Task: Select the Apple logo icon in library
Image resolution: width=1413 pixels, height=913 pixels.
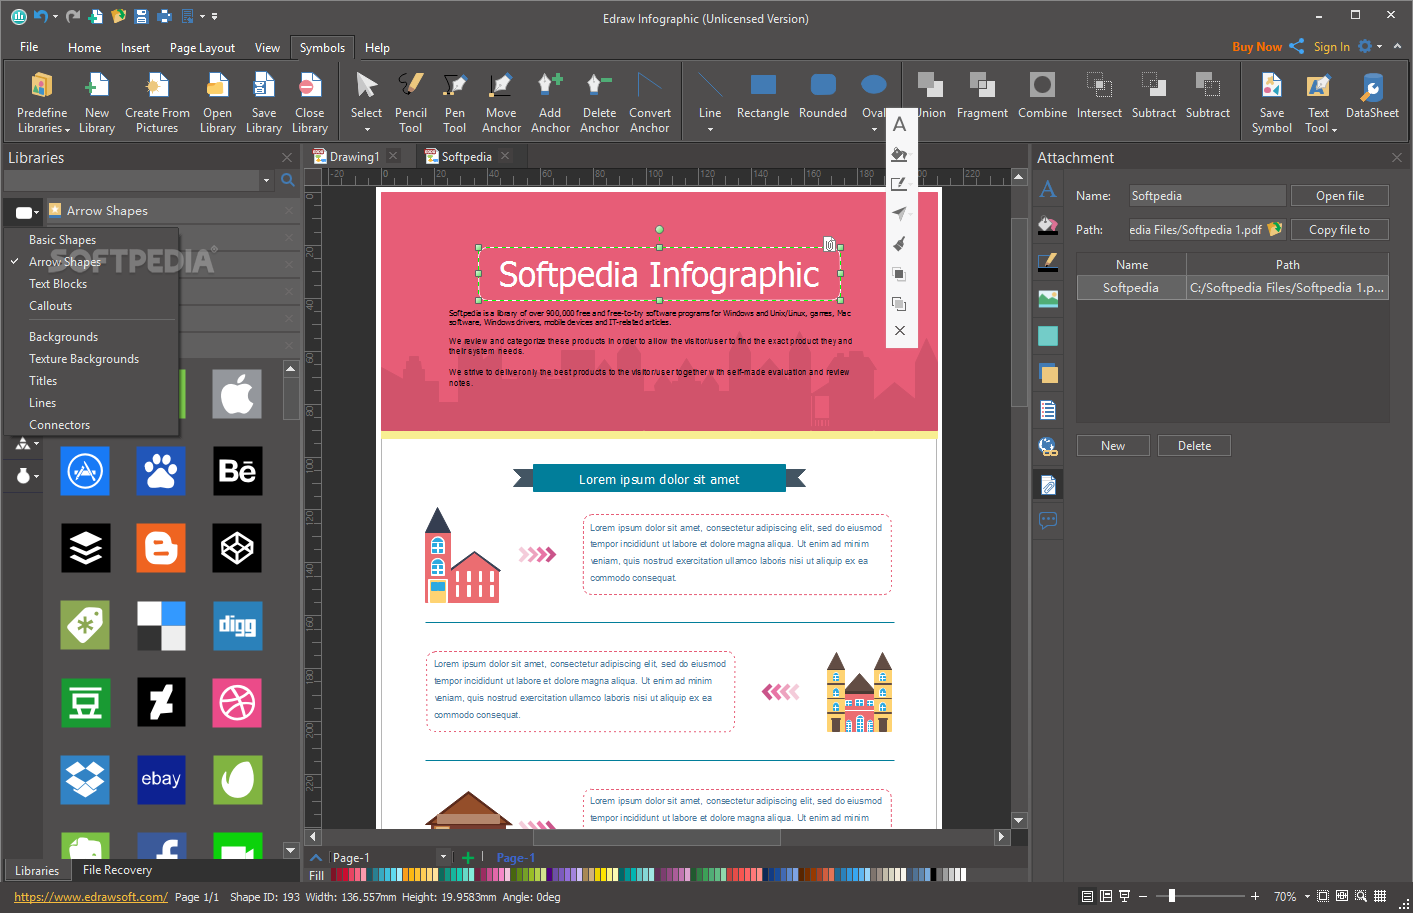Action: coord(237,394)
